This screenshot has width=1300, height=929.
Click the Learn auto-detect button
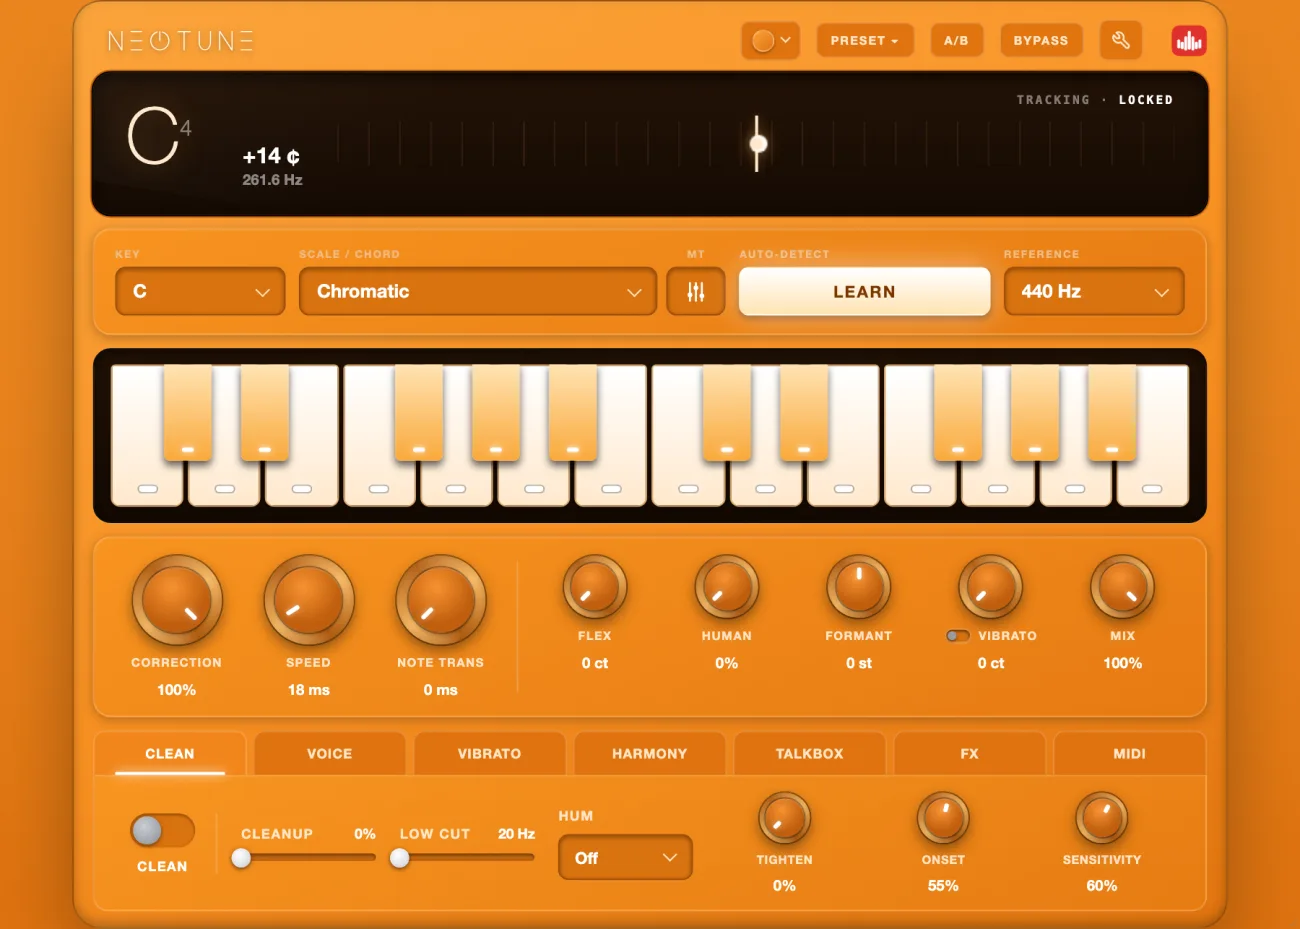point(864,292)
